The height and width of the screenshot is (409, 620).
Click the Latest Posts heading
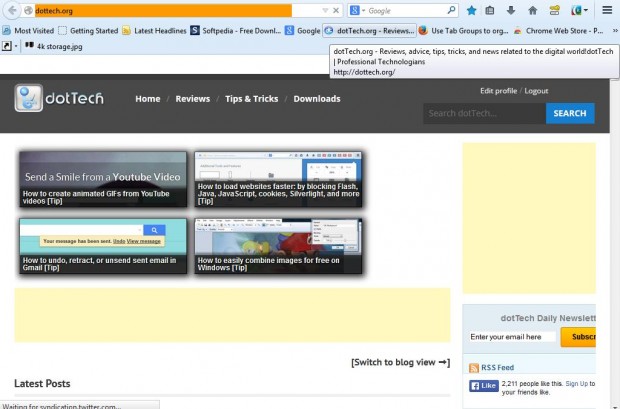click(x=42, y=384)
